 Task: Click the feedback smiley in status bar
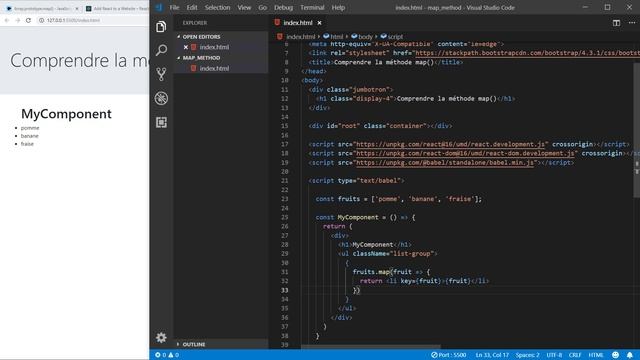pos(616,355)
